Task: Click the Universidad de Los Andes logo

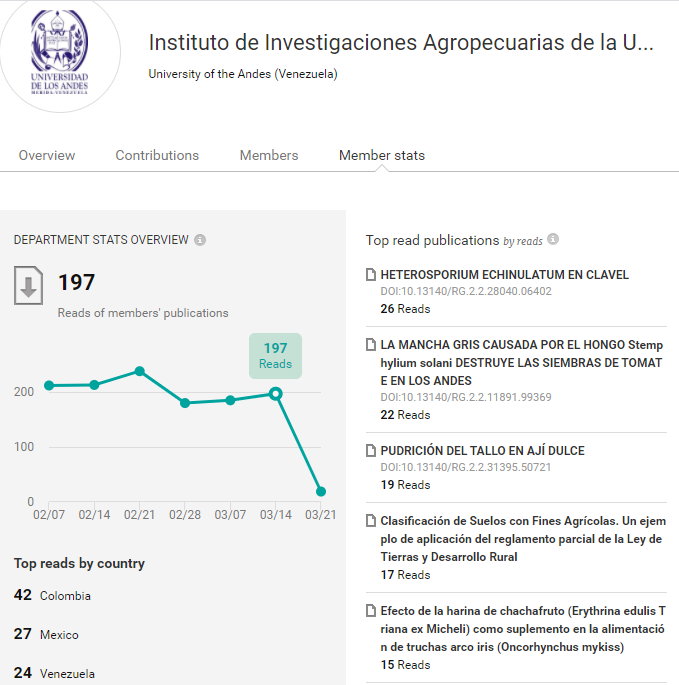Action: (x=60, y=52)
